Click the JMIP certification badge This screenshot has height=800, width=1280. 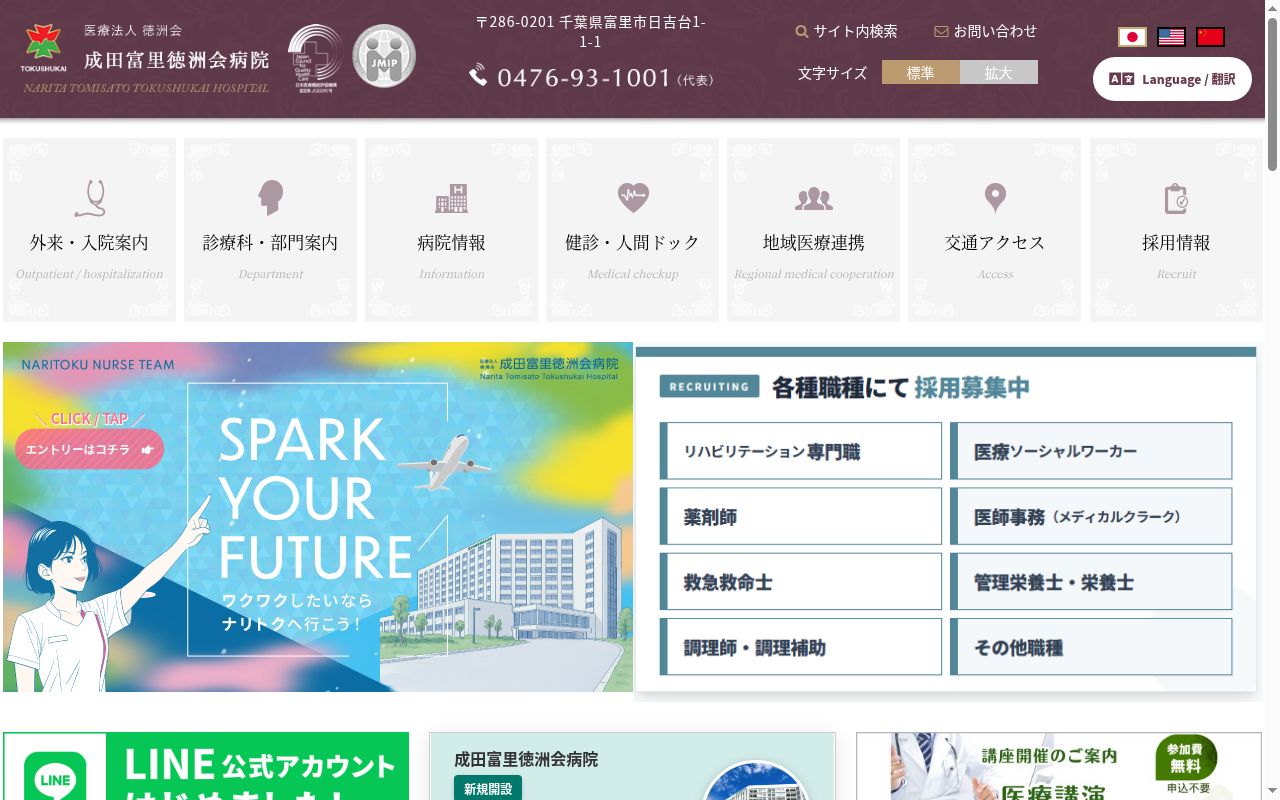[x=384, y=56]
